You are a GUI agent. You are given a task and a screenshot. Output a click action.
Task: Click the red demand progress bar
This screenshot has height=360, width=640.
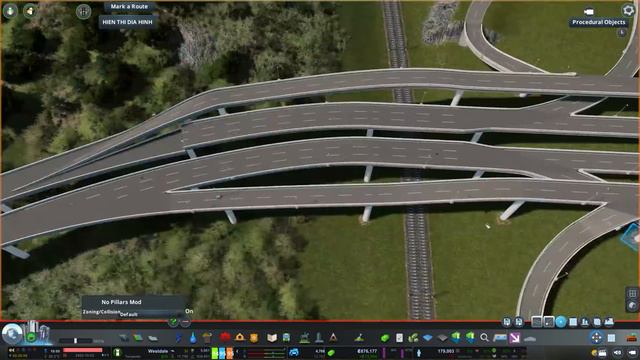[x=83, y=350]
